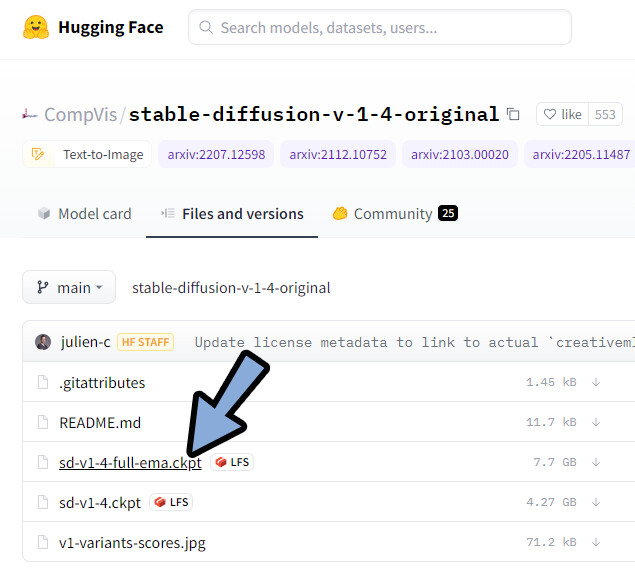Switch to the Model card tab

(85, 214)
